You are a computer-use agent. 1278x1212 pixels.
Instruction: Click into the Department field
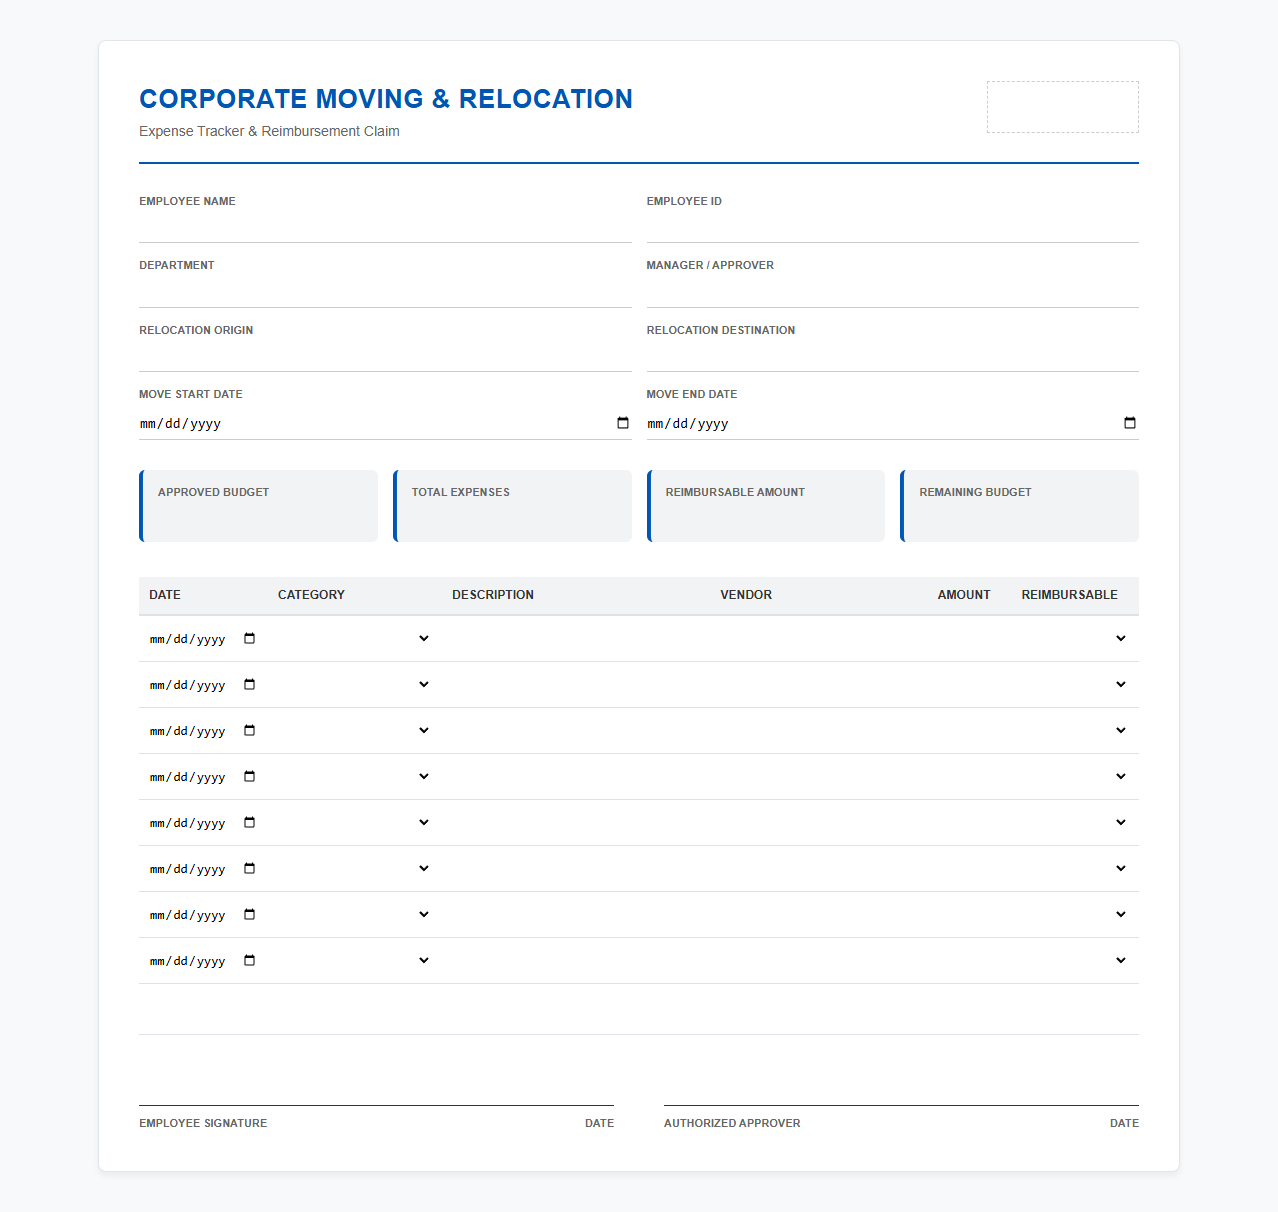[x=385, y=292]
